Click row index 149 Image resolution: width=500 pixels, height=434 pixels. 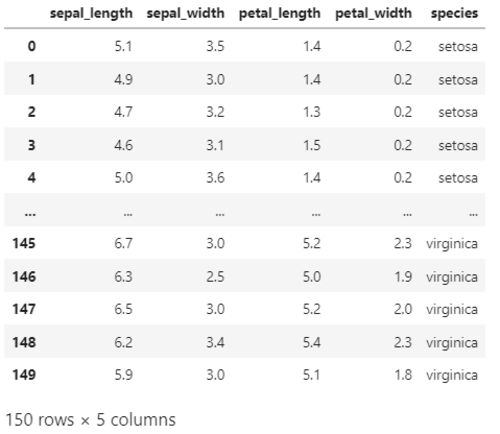click(24, 375)
